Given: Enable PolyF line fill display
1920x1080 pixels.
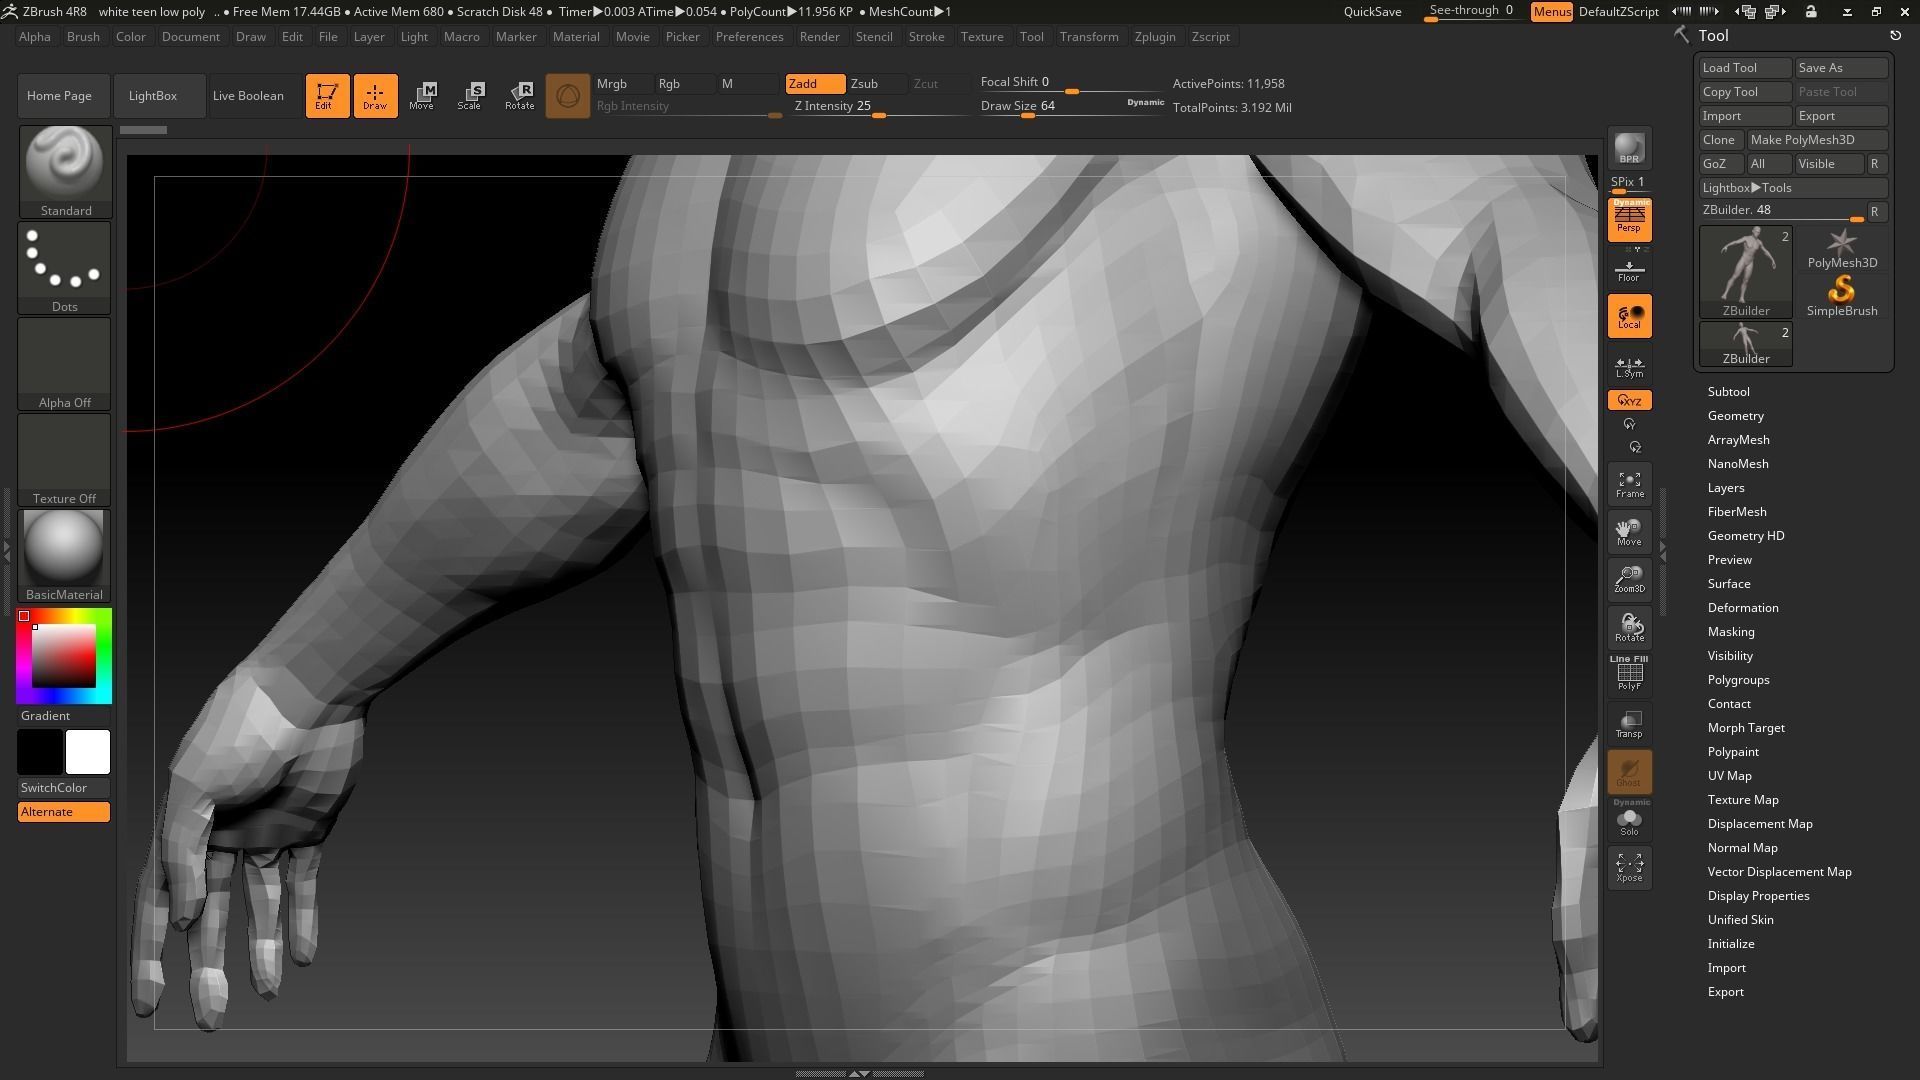Looking at the screenshot, I should [x=1629, y=674].
